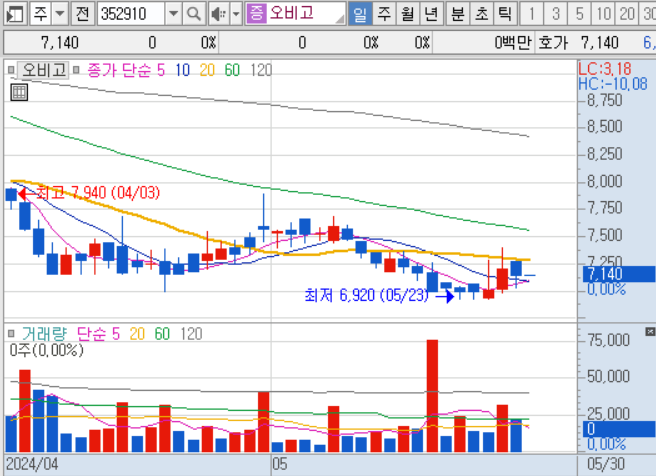Open the 주 type dropdown arrow
Image resolution: width=656 pixels, height=476 pixels.
60,14
